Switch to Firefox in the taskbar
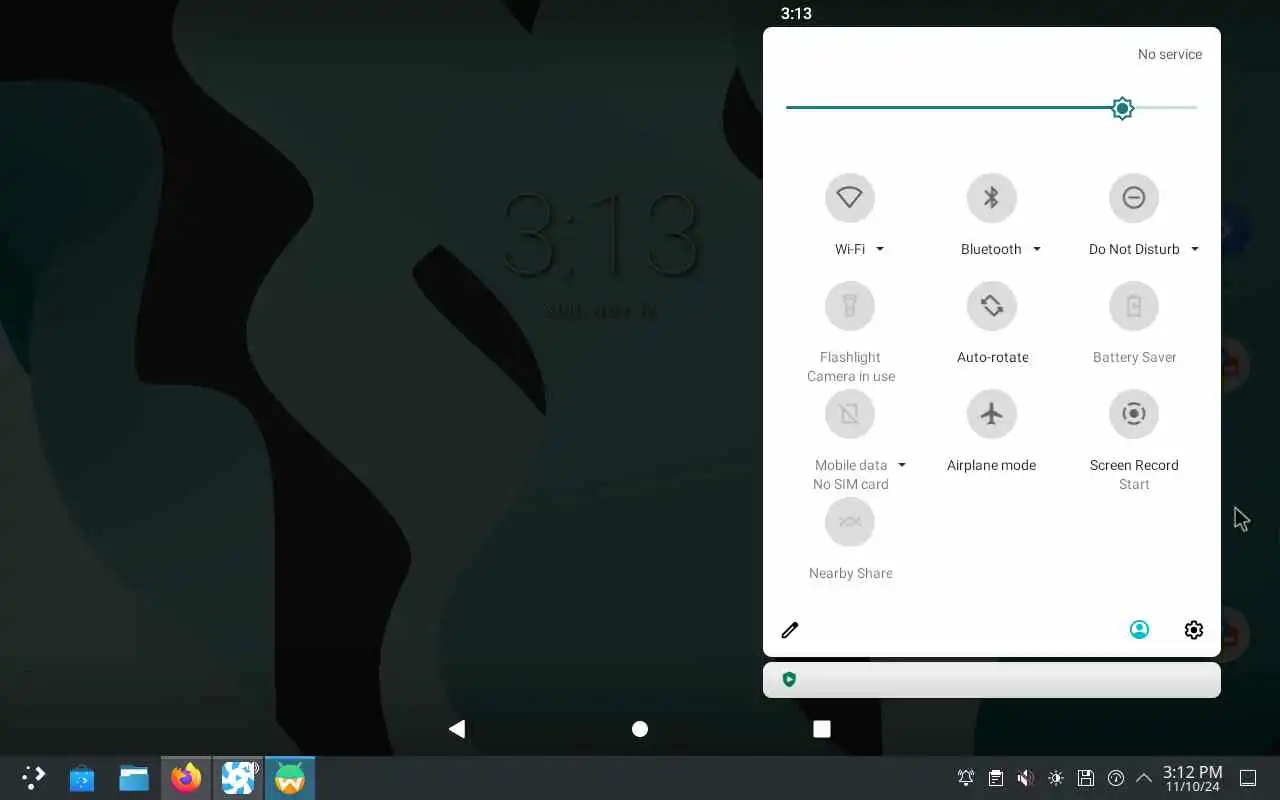This screenshot has width=1280, height=800. click(186, 777)
